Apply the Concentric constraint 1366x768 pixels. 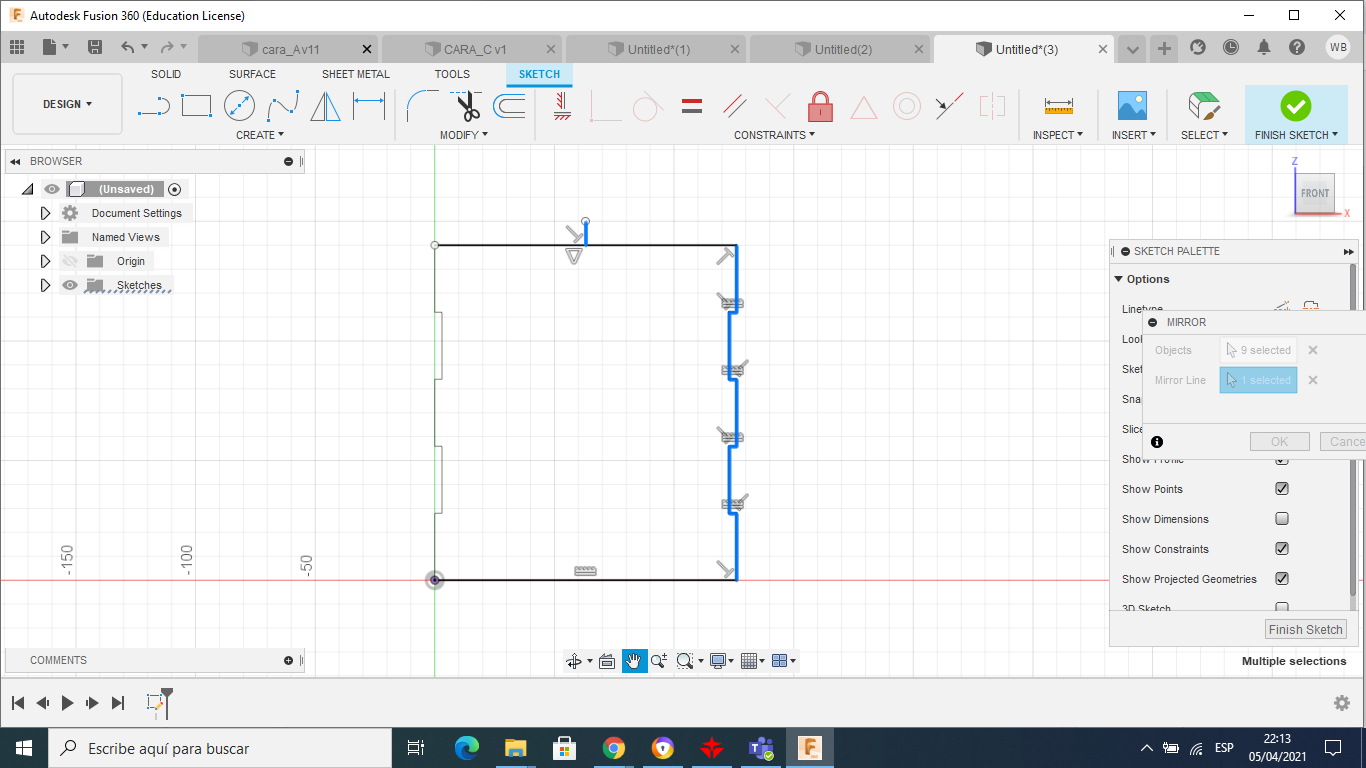point(907,106)
